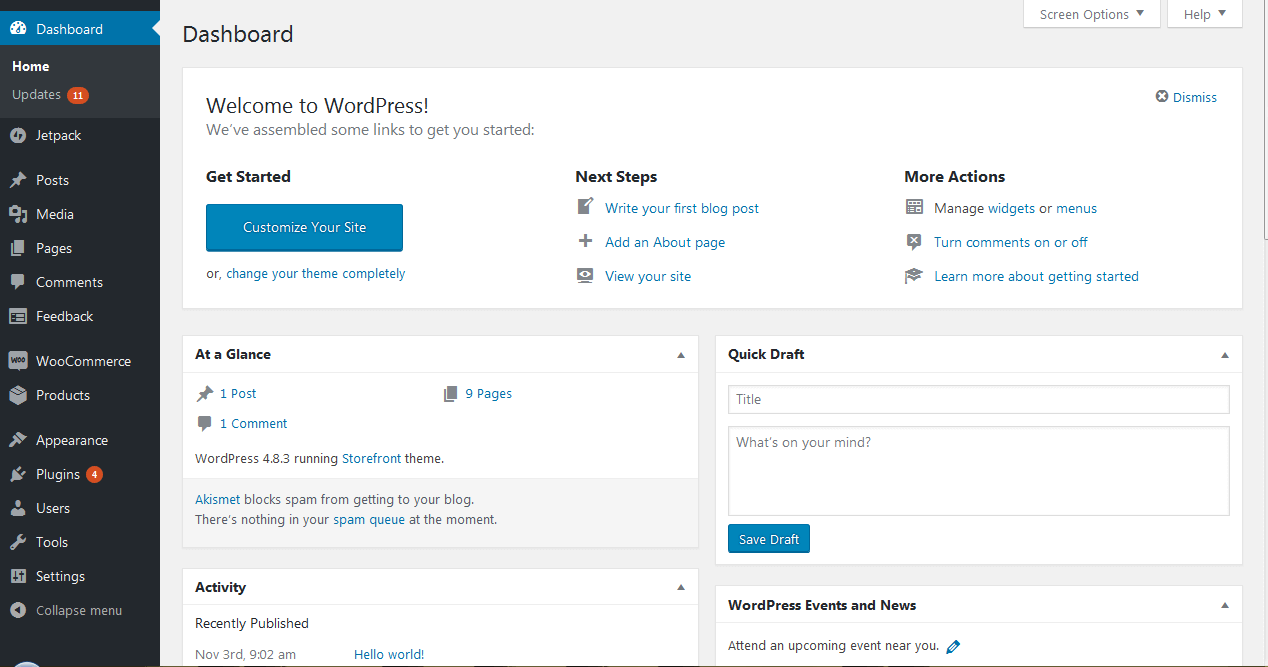Click the Posts pushpin icon in sidebar
Viewport: 1268px width, 667px height.
pos(18,180)
